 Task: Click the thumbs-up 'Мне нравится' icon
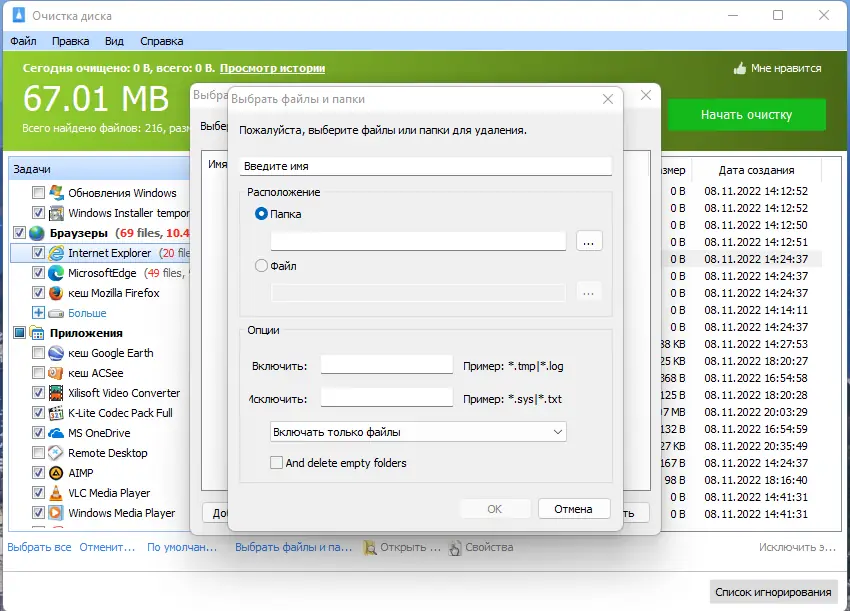pyautogui.click(x=739, y=68)
